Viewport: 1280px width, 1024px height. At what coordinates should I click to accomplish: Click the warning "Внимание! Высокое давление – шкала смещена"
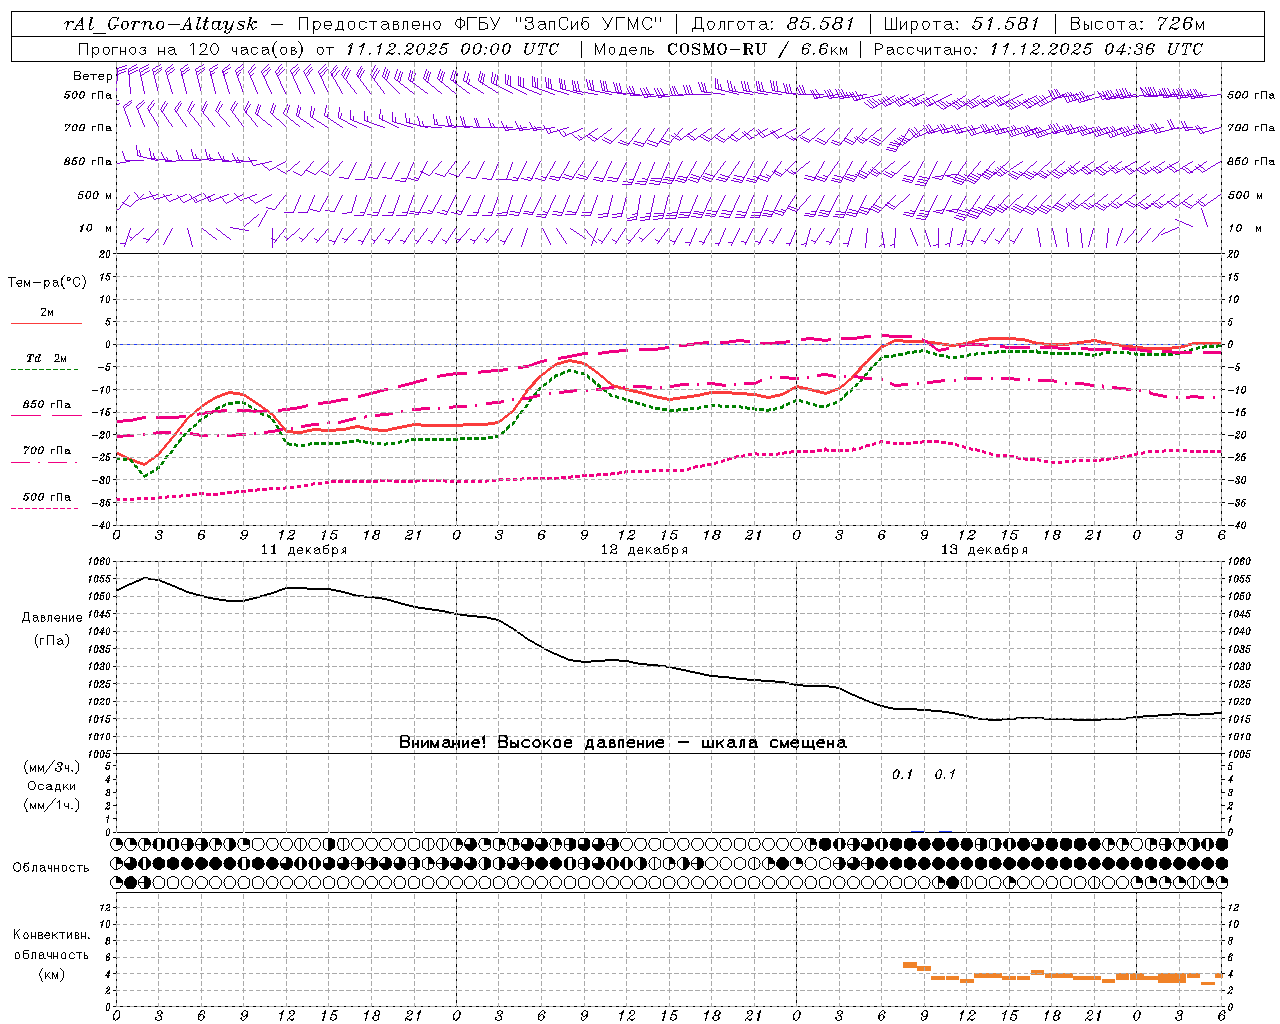(622, 743)
